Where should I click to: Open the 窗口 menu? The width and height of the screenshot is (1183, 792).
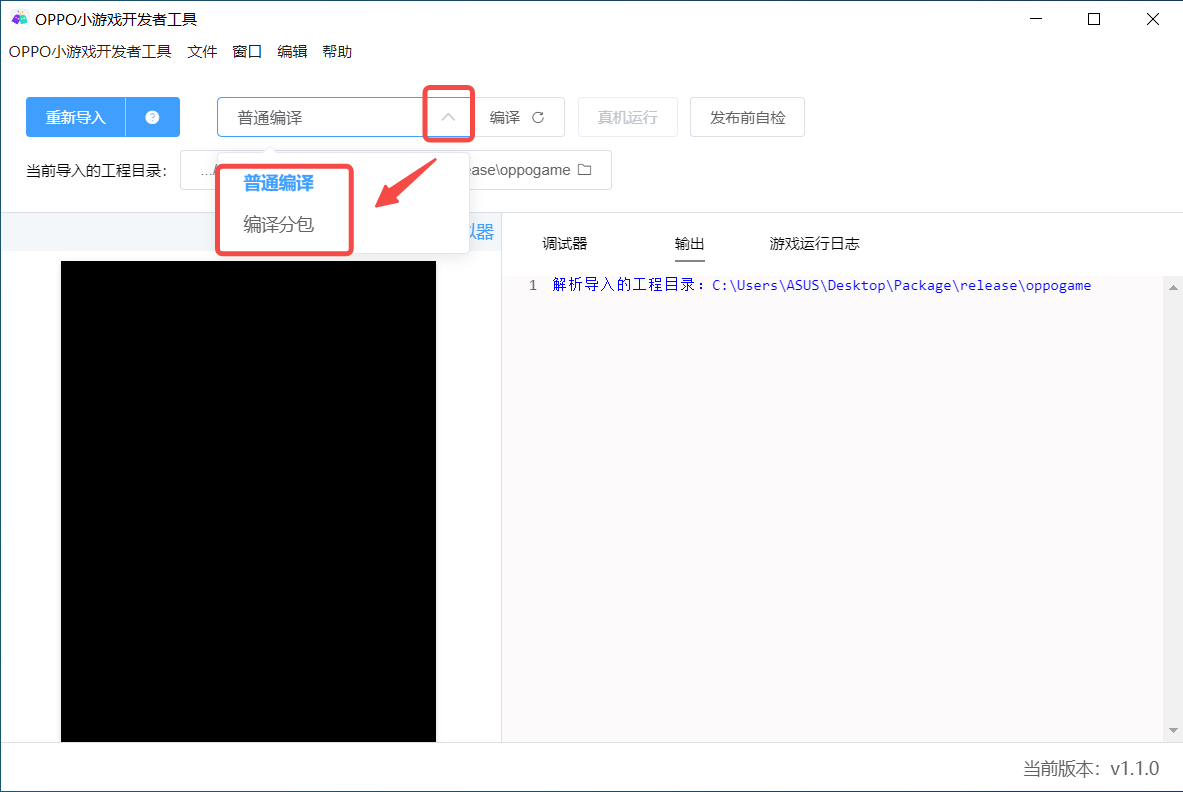coord(247,52)
